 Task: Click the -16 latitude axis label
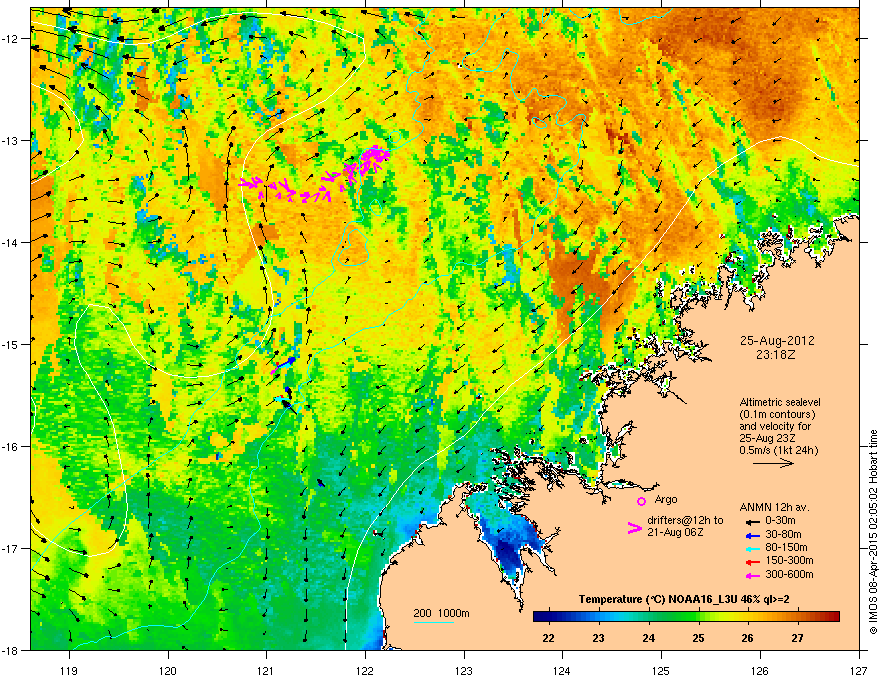pyautogui.click(x=12, y=447)
